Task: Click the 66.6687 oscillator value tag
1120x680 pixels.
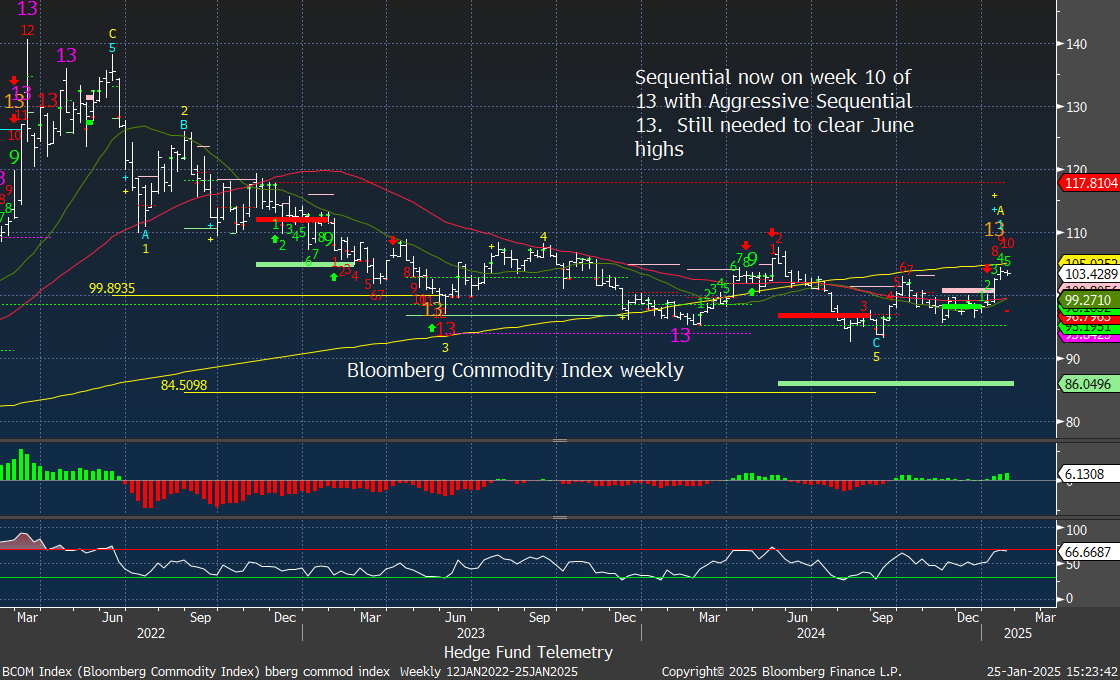Action: coord(1089,553)
